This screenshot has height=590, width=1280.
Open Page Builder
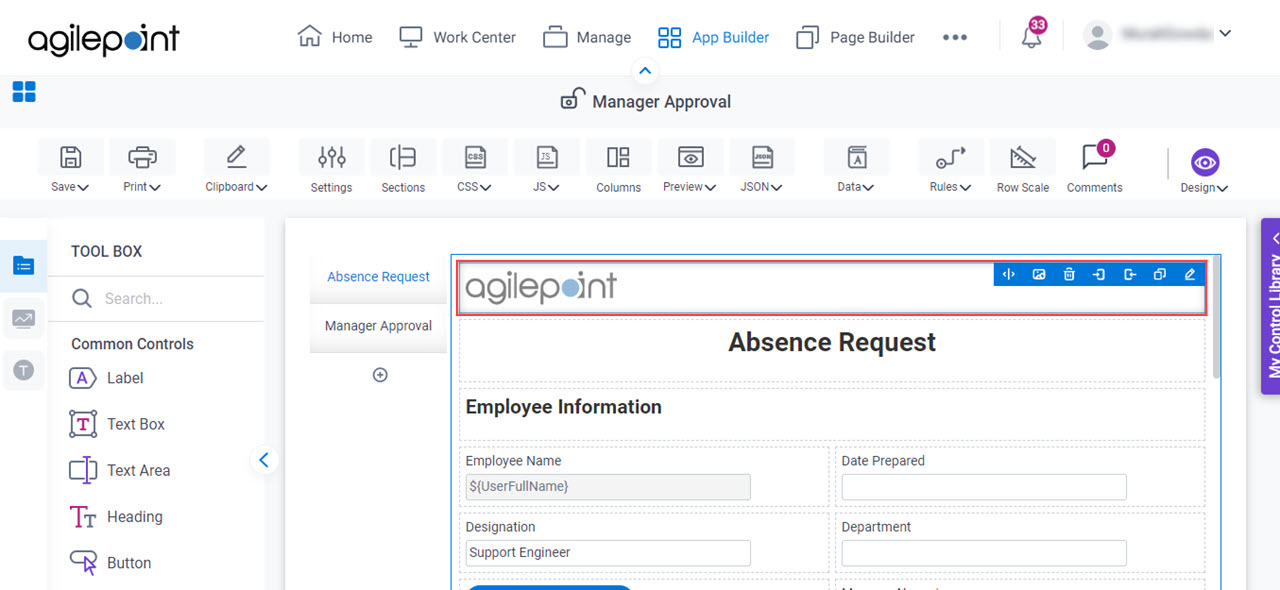click(x=855, y=37)
